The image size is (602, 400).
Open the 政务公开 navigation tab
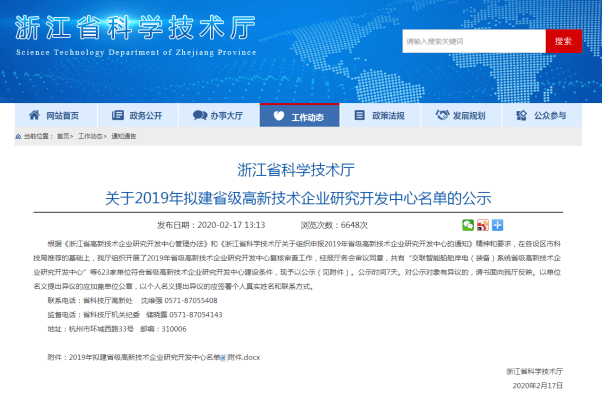pos(144,116)
